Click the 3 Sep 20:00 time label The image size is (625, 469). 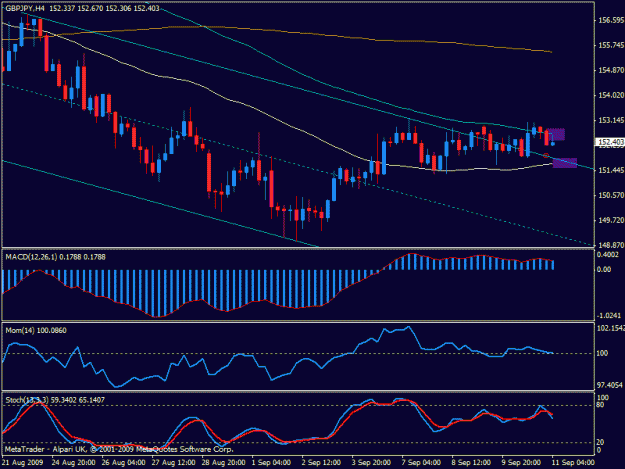point(371,463)
